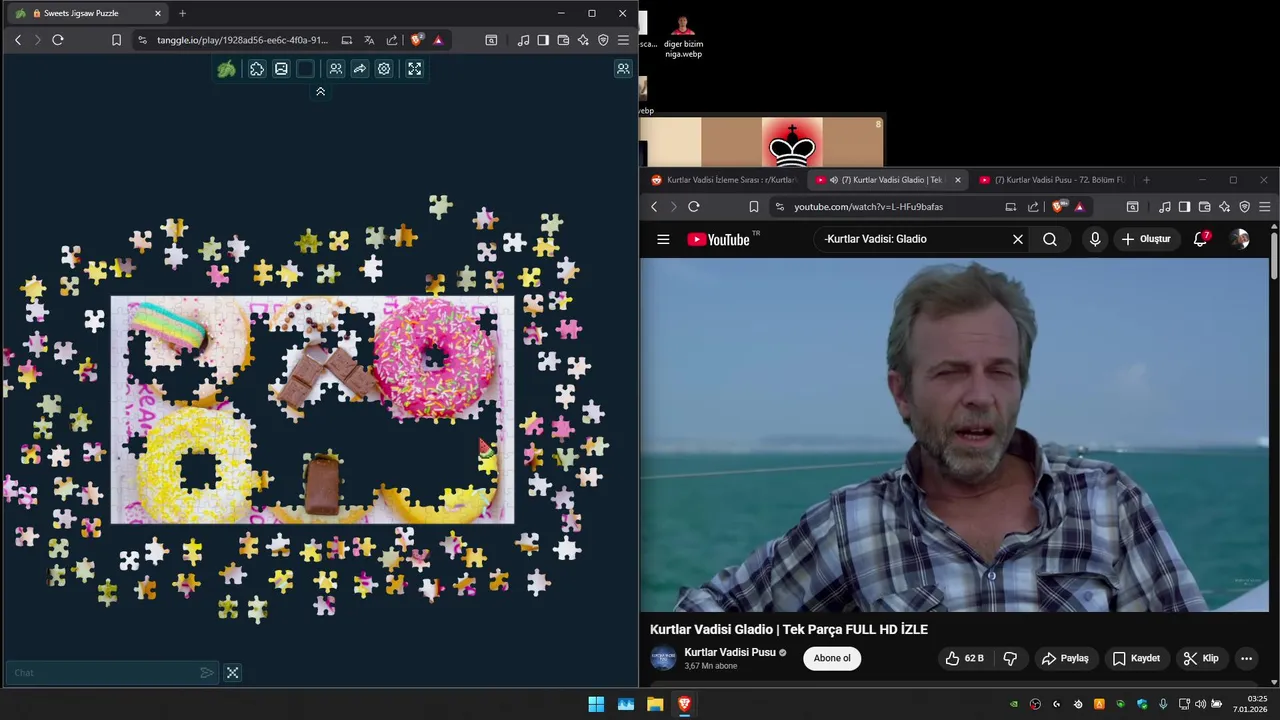
Task: Open Brave Rewards triangle in Tanggle window
Action: pos(438,40)
